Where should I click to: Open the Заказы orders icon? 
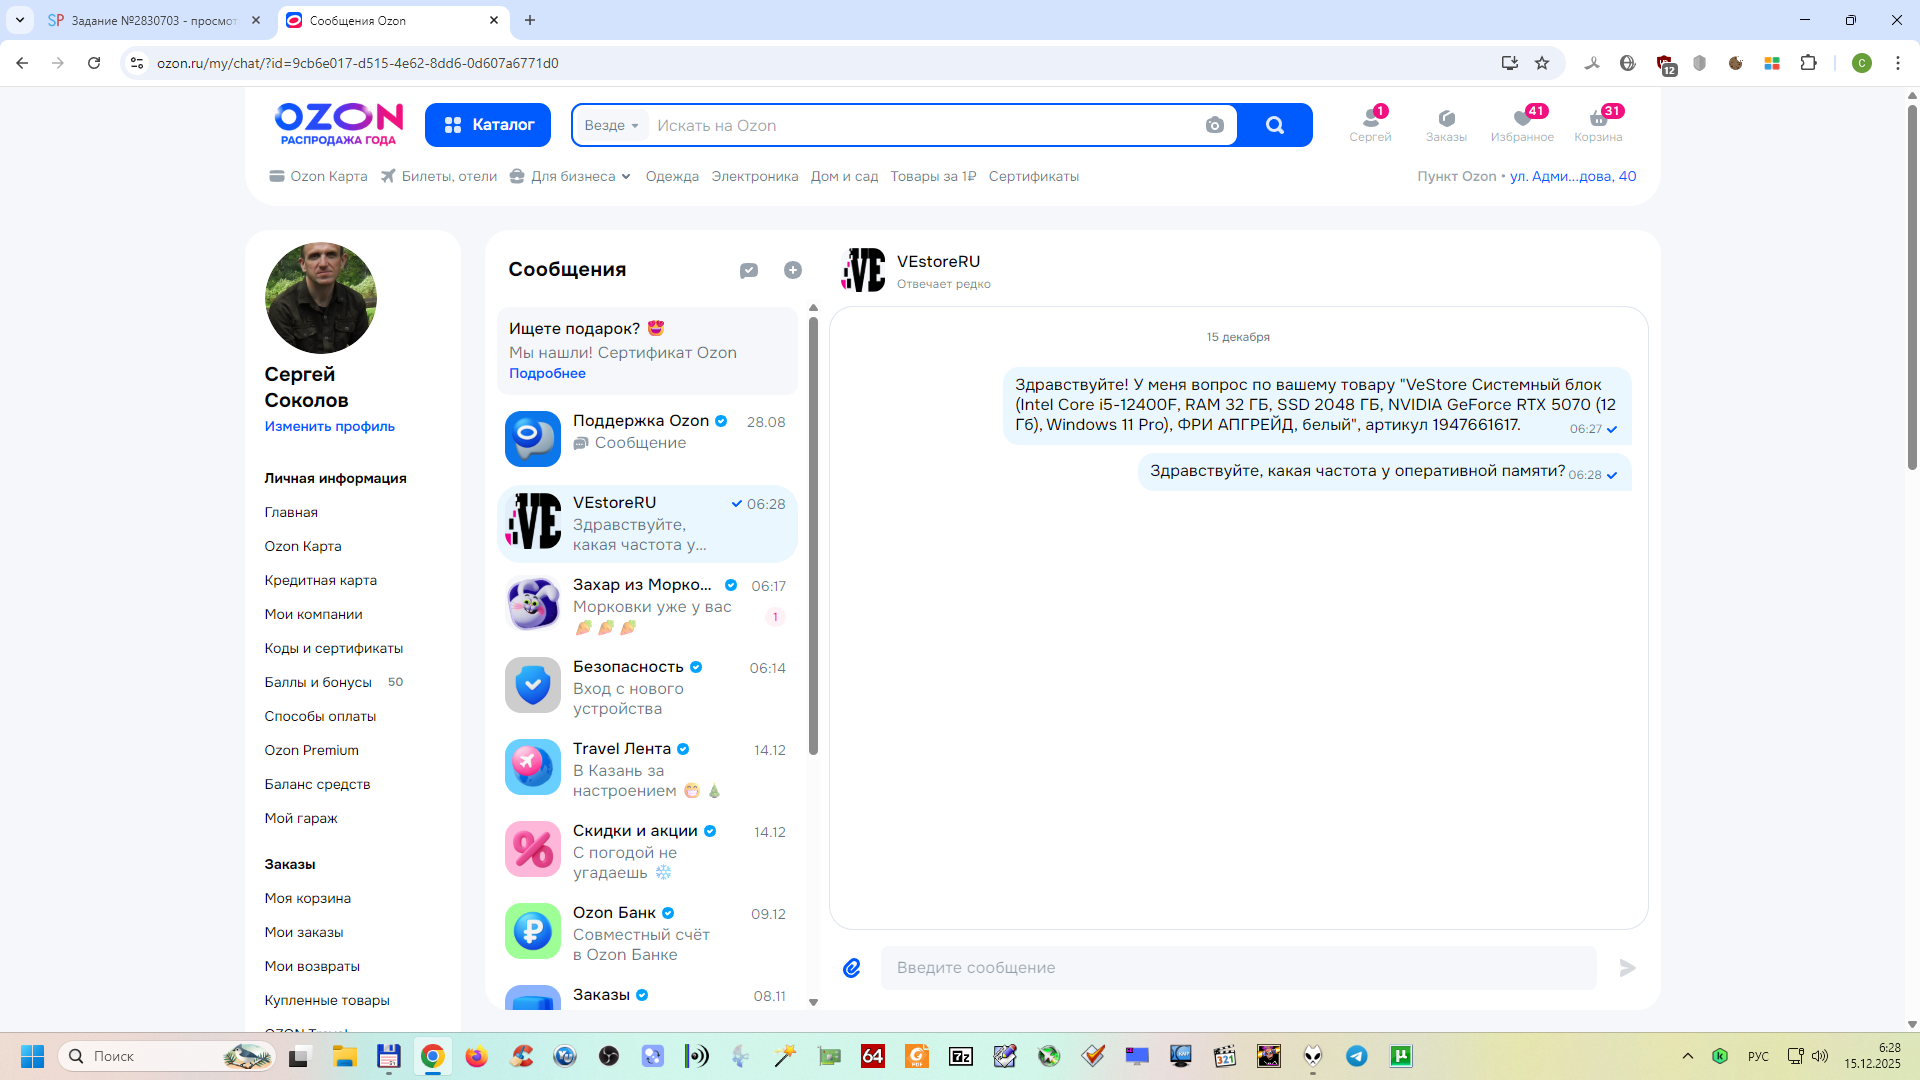coord(1445,124)
